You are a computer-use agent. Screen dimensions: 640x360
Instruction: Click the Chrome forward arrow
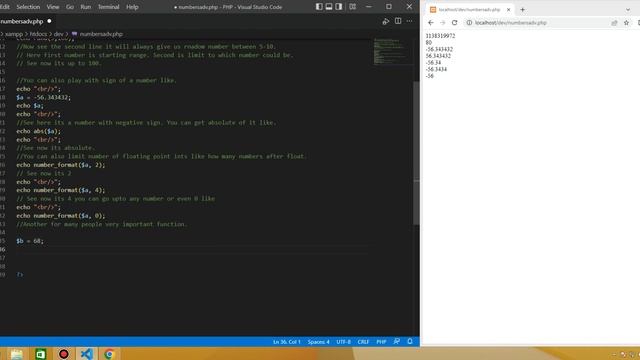442,22
